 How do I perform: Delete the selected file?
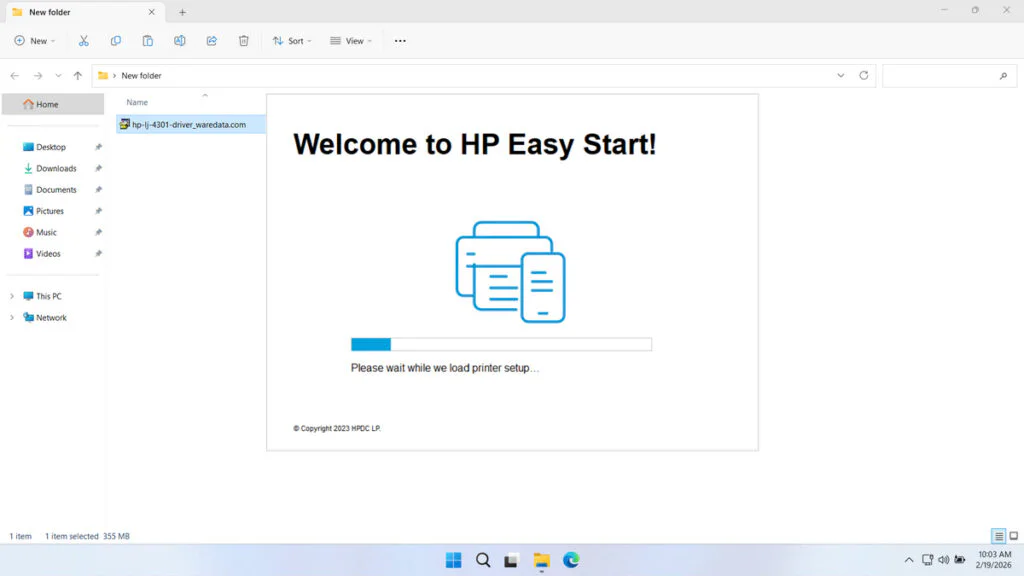(243, 40)
